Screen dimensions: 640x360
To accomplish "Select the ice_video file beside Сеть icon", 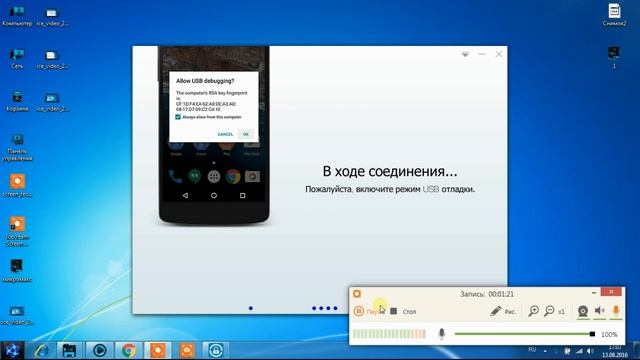I will [52, 59].
